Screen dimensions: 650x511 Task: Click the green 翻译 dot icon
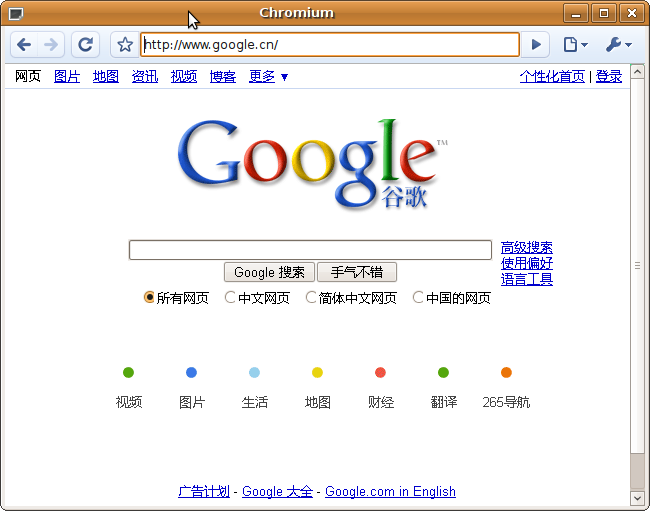(x=444, y=373)
